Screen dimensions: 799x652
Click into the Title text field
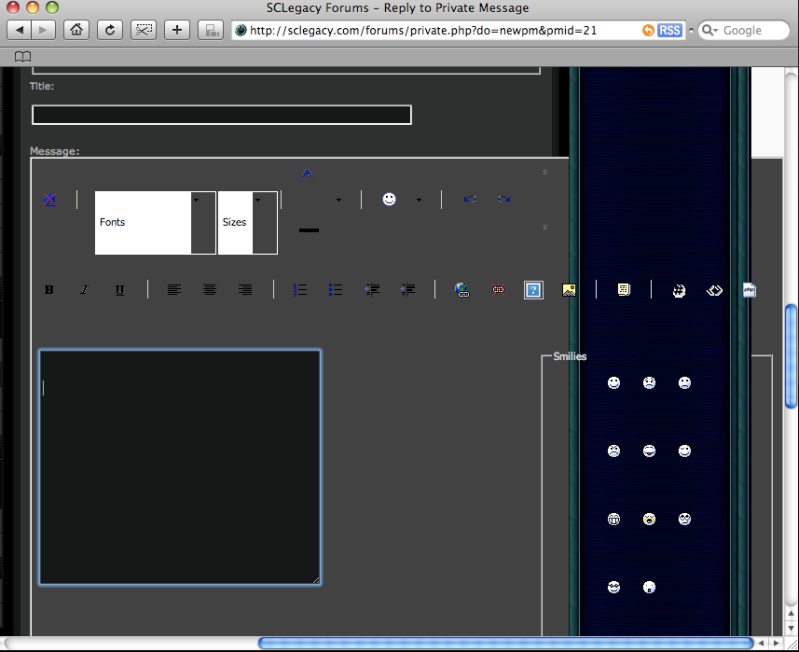tap(221, 115)
